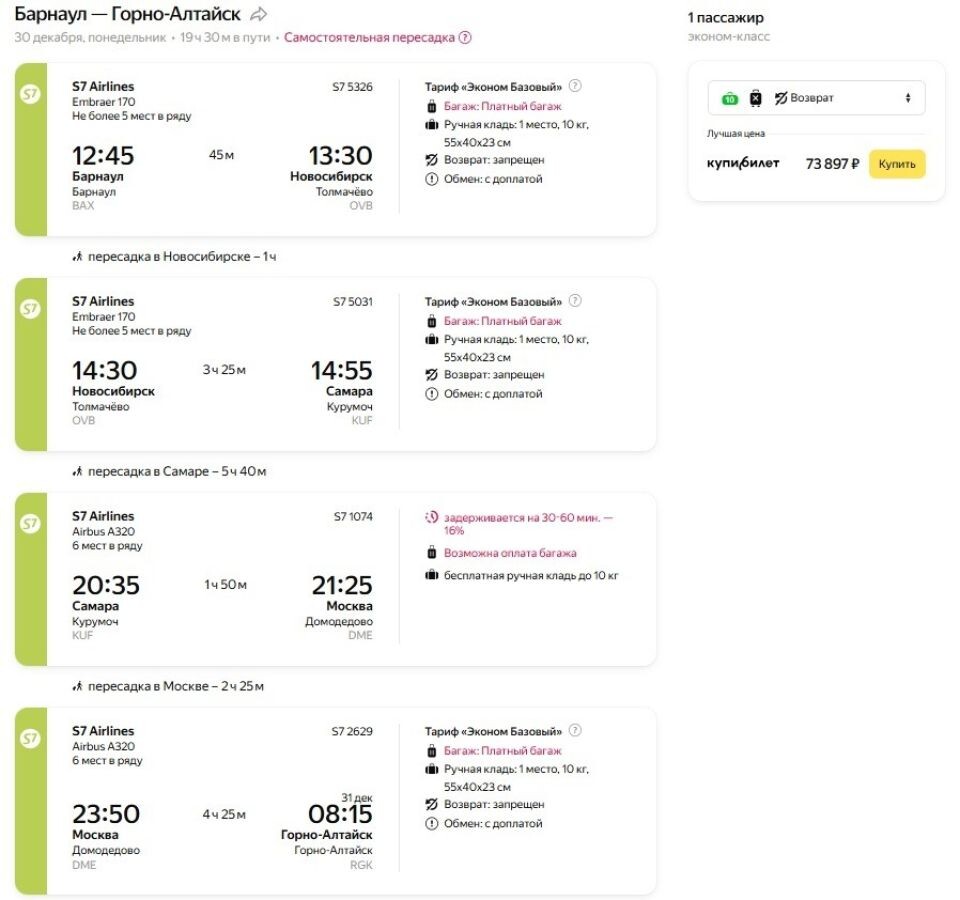
Task: Click the hand luggage icon for flight S7 5031
Action: point(433,337)
